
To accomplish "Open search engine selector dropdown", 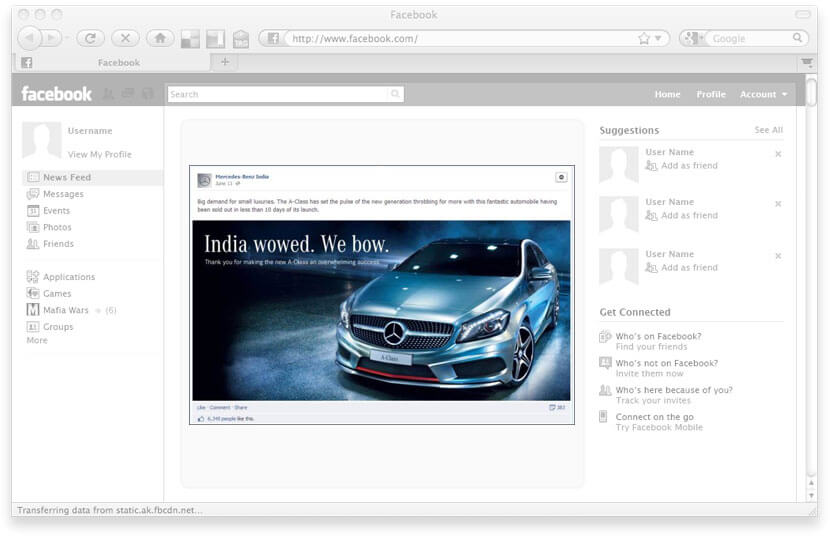I will point(693,38).
